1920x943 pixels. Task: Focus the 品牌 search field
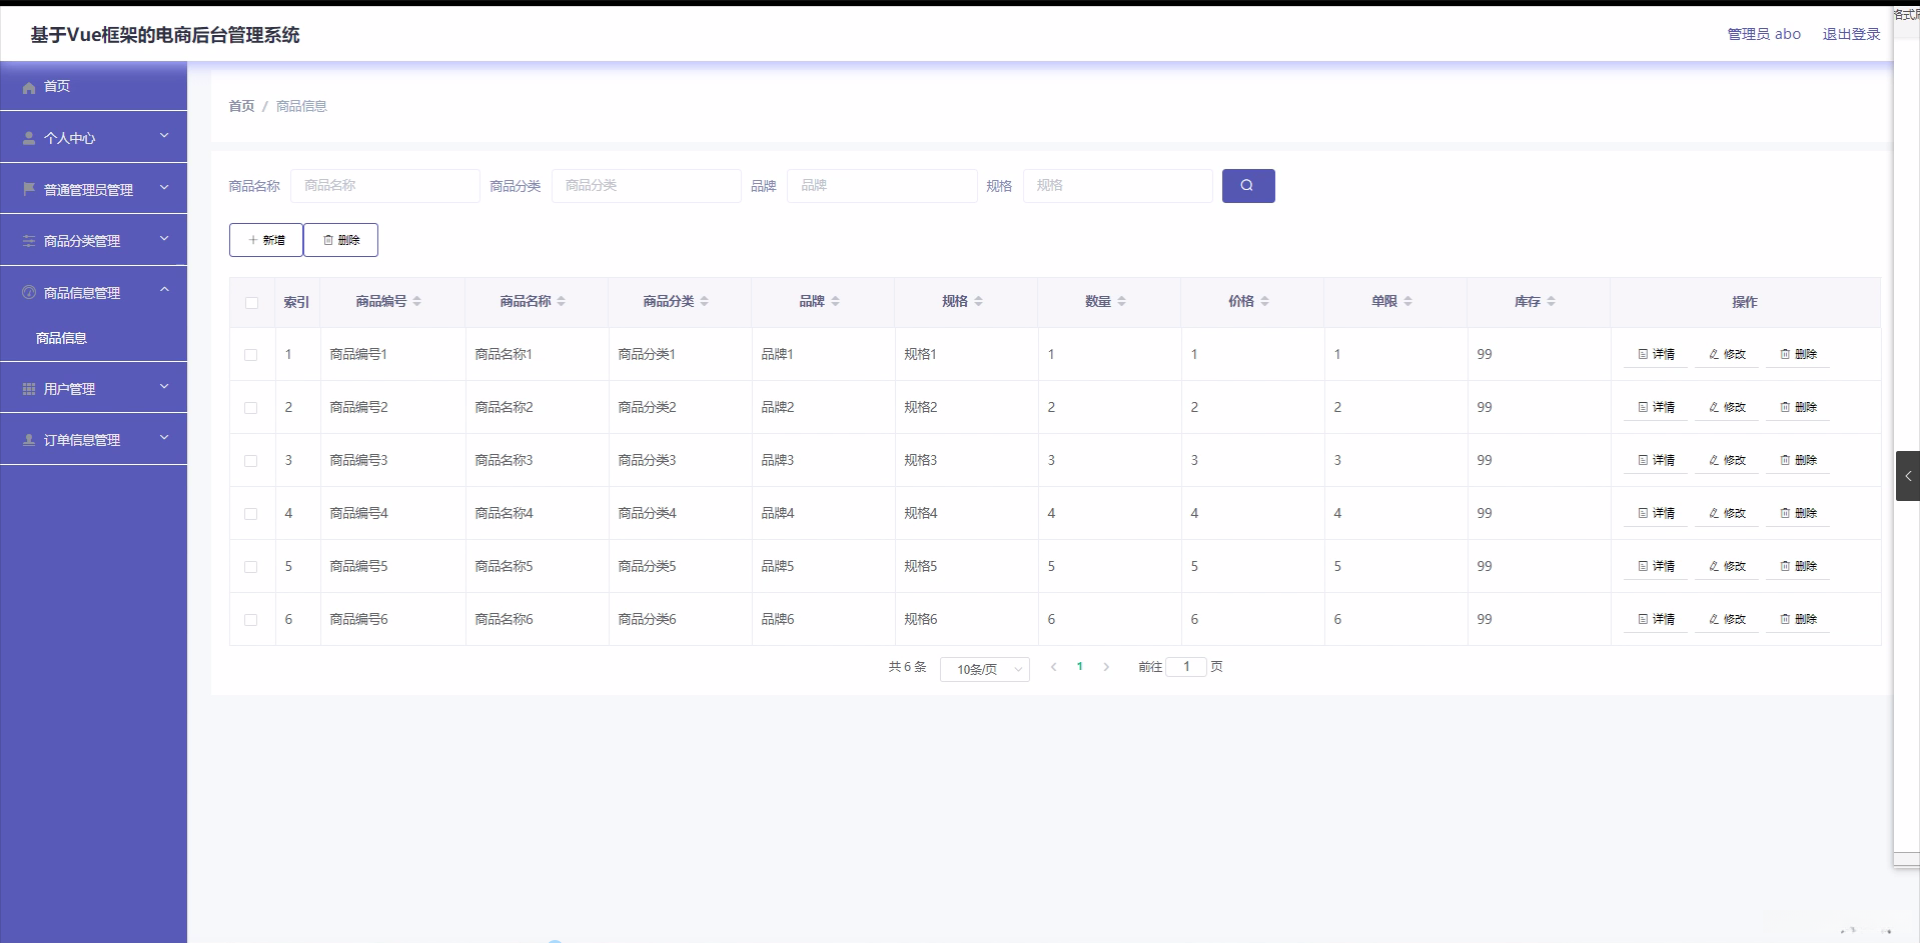point(882,186)
